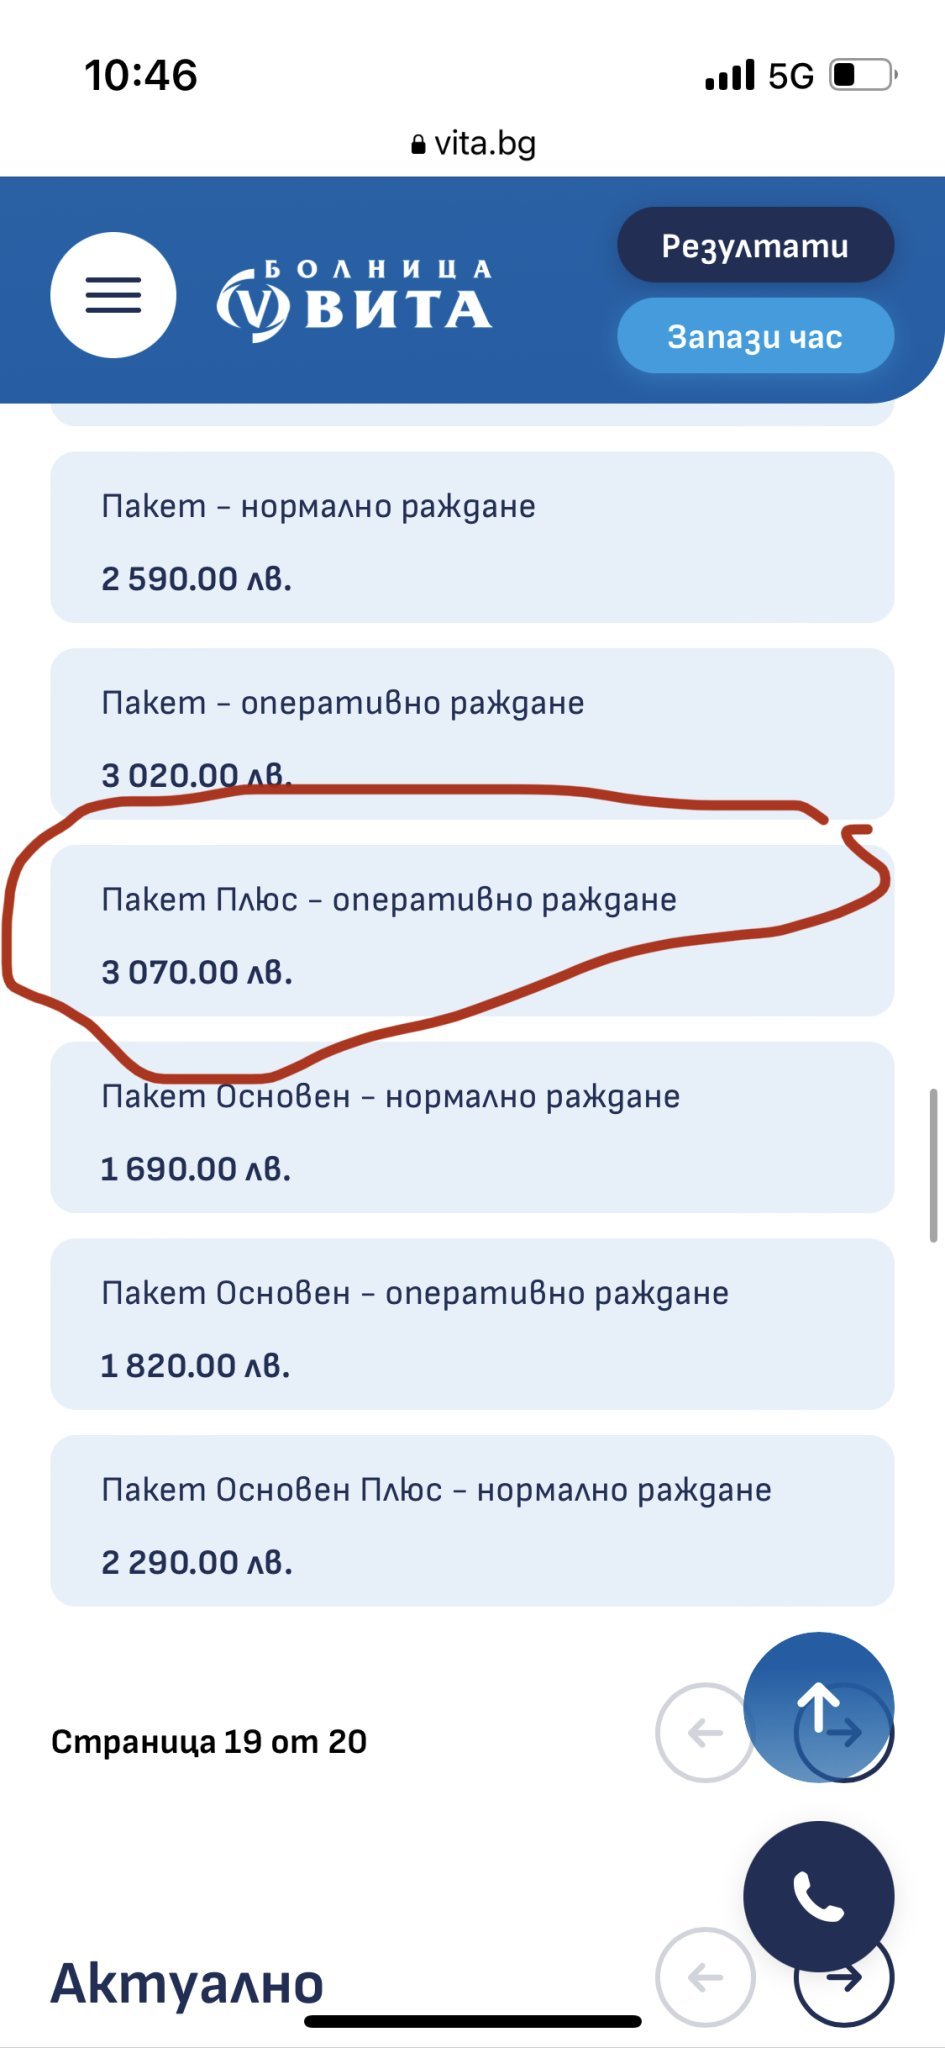Tap the Актуално previous arrow
Viewport: 945px width, 2048px height.
[704, 1977]
